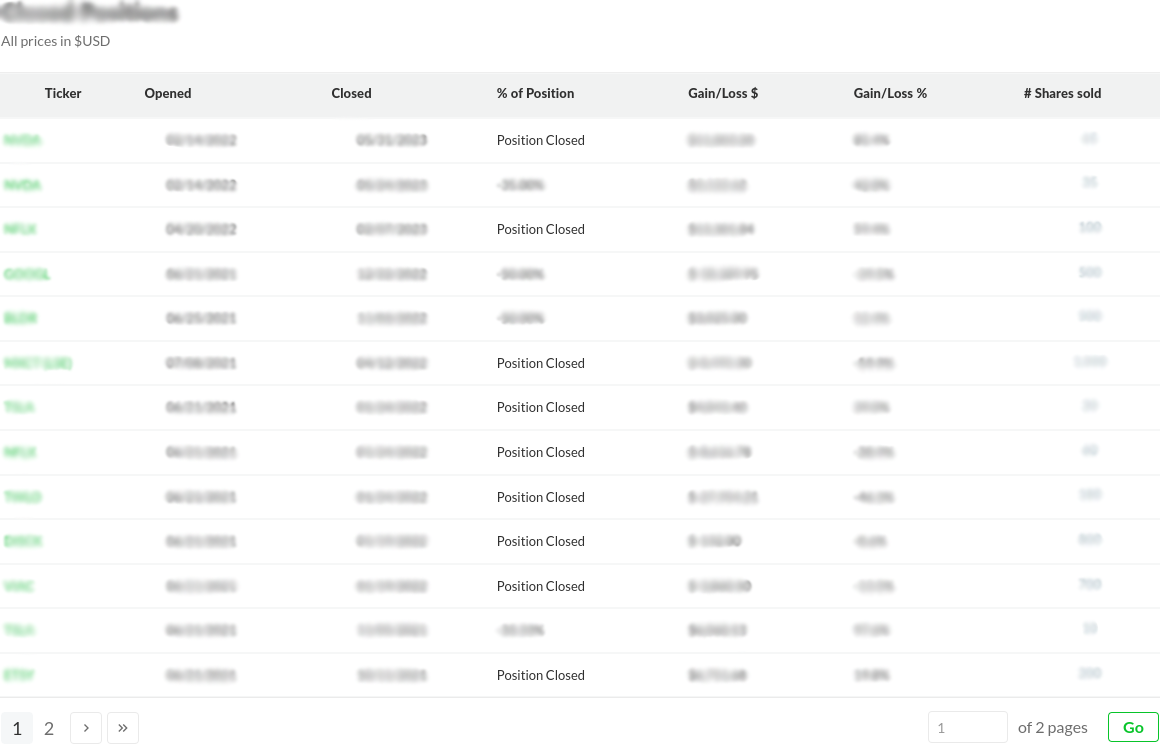Sort by the Opened column header
Viewport: 1160px width, 745px height.
(x=168, y=93)
